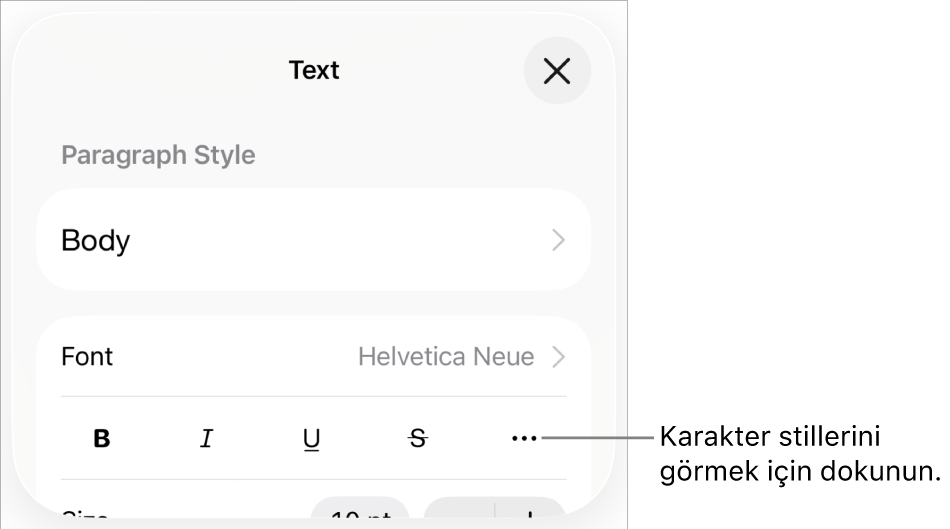
Task: Toggle bold formatting
Action: point(102,438)
